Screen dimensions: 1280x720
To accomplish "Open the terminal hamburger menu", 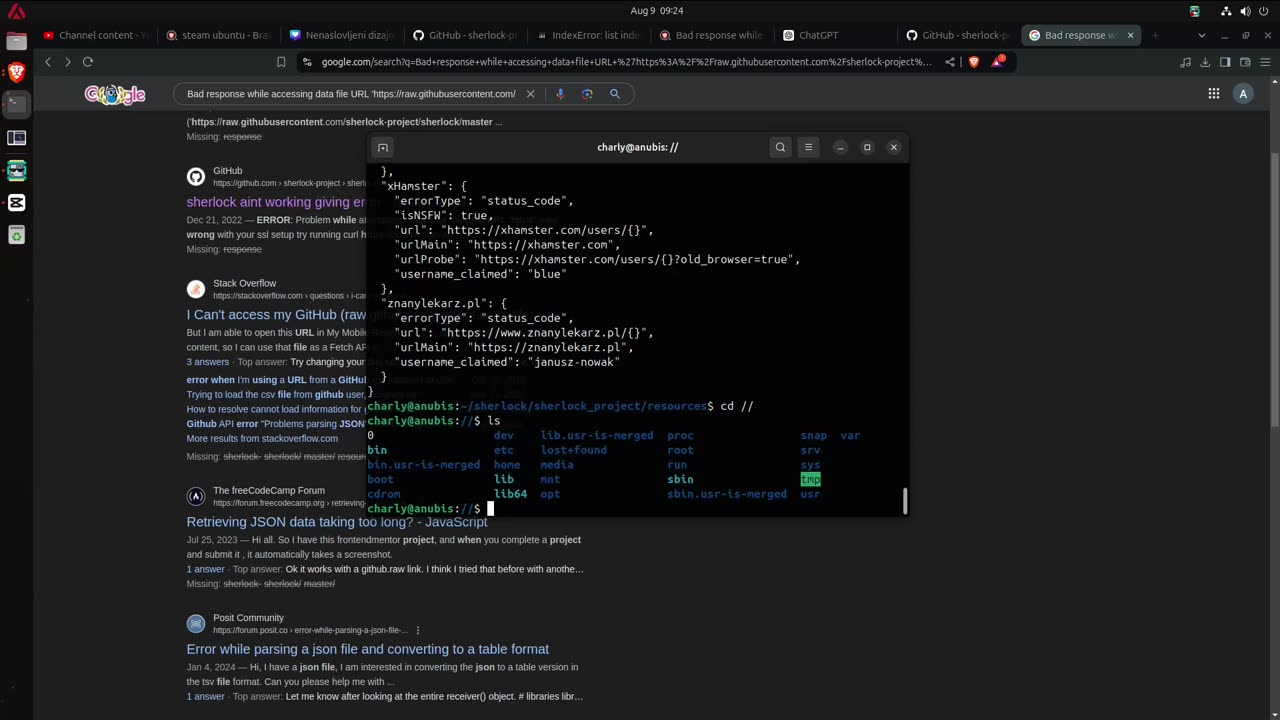I will [808, 147].
